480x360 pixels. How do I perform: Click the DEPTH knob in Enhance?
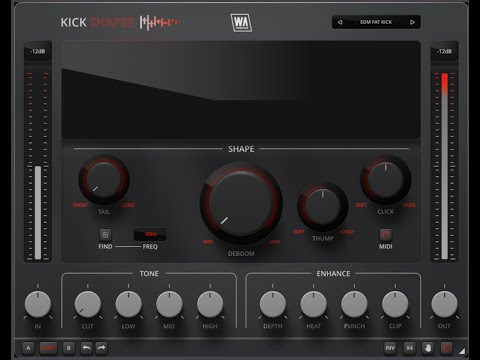click(x=273, y=304)
